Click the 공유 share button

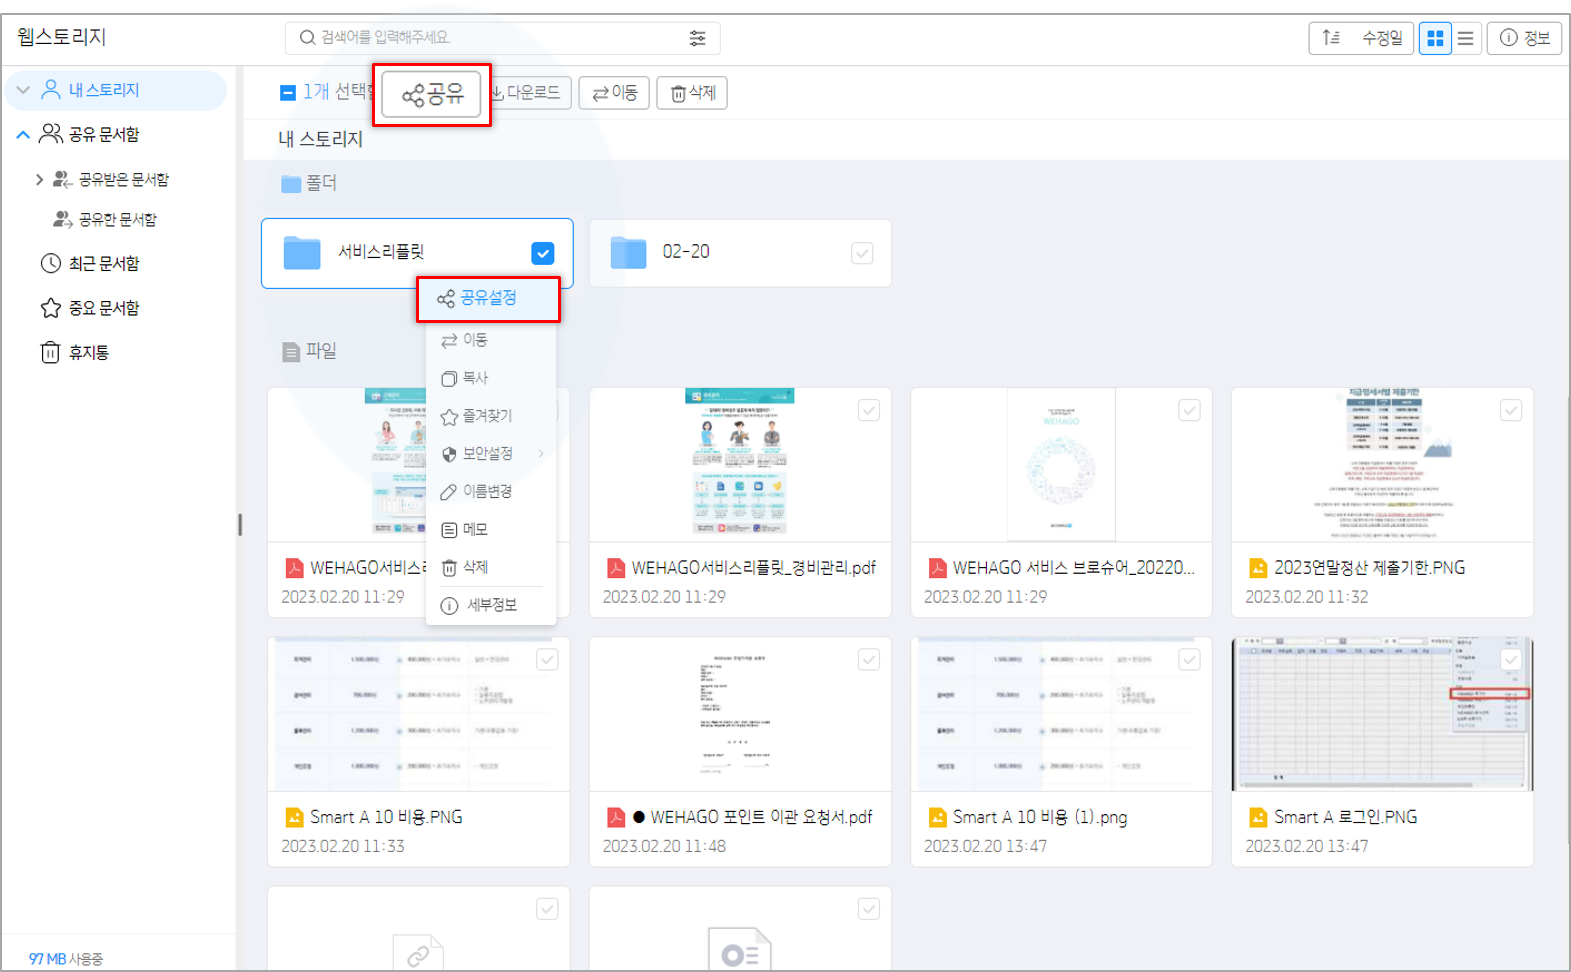(432, 94)
